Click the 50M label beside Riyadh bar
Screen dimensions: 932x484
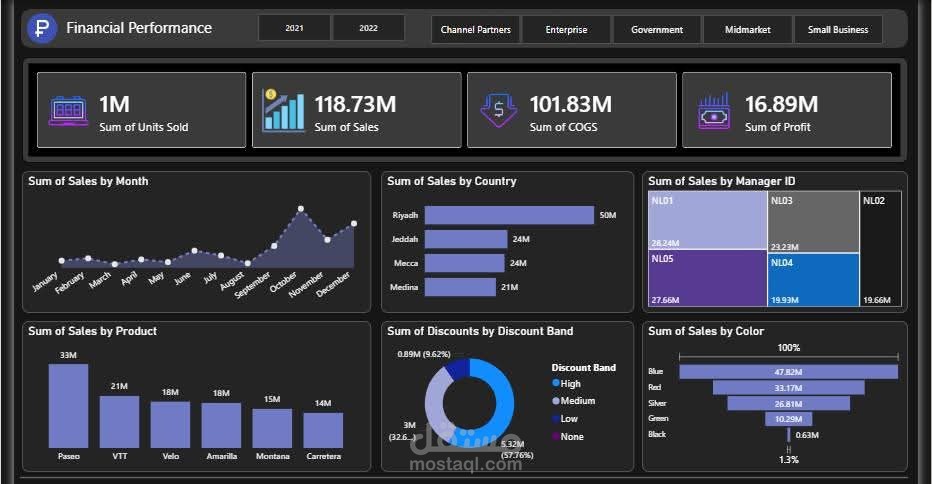coord(607,215)
